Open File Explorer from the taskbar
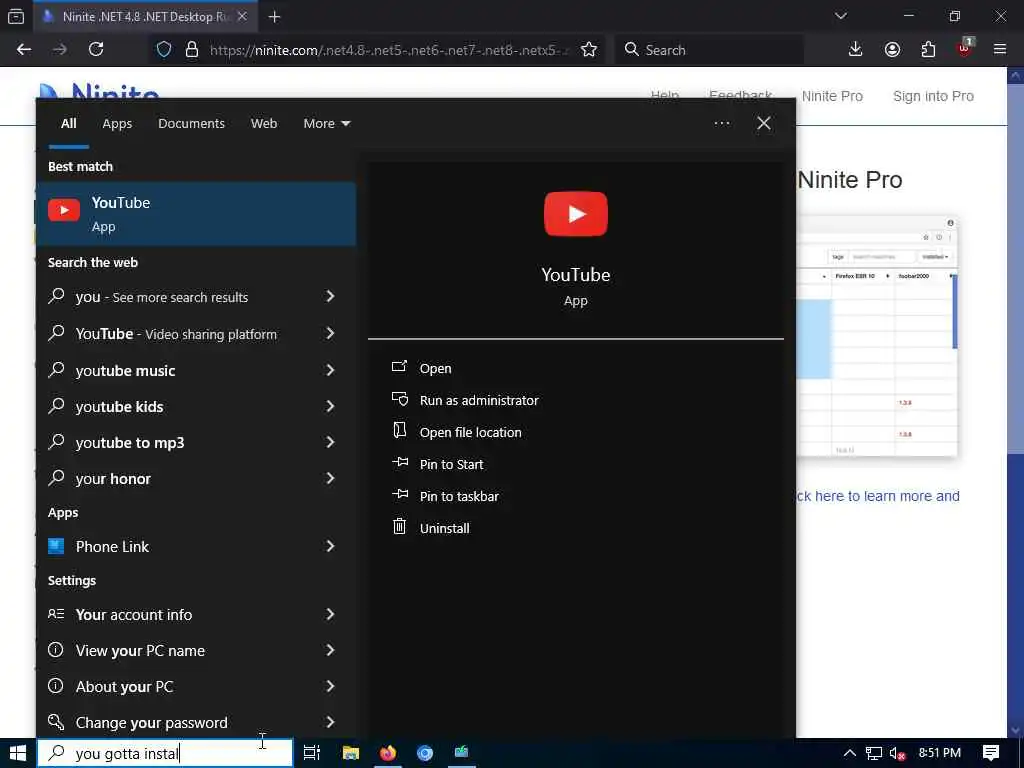The width and height of the screenshot is (1024, 768). (351, 753)
